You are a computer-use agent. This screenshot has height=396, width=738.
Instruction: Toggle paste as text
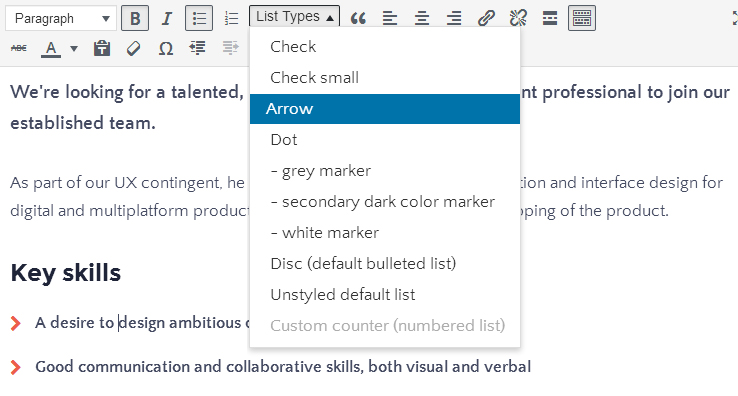[102, 48]
